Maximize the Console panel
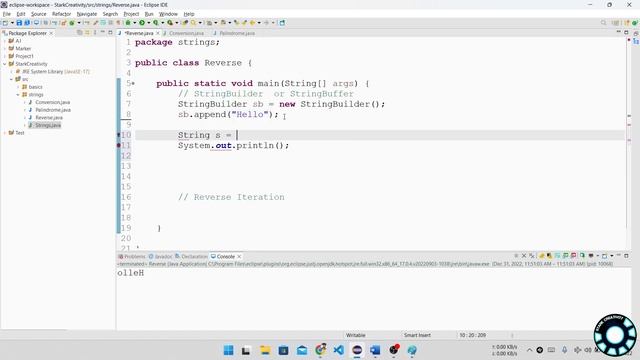Screen dimensions: 640x360 point(626,256)
